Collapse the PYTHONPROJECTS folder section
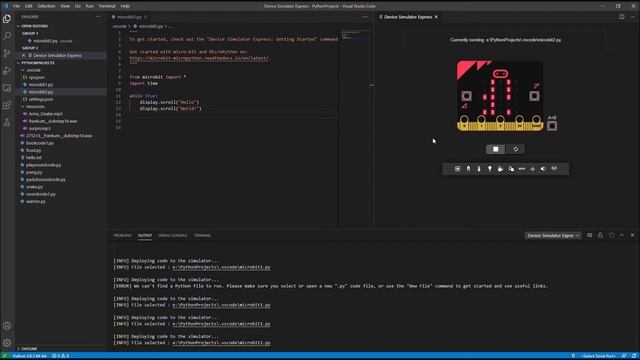 (x=38, y=63)
